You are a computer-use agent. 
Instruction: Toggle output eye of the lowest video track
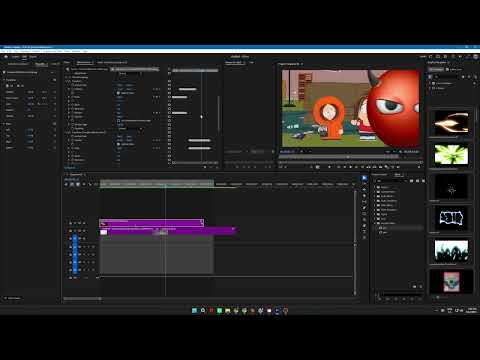pos(84,239)
